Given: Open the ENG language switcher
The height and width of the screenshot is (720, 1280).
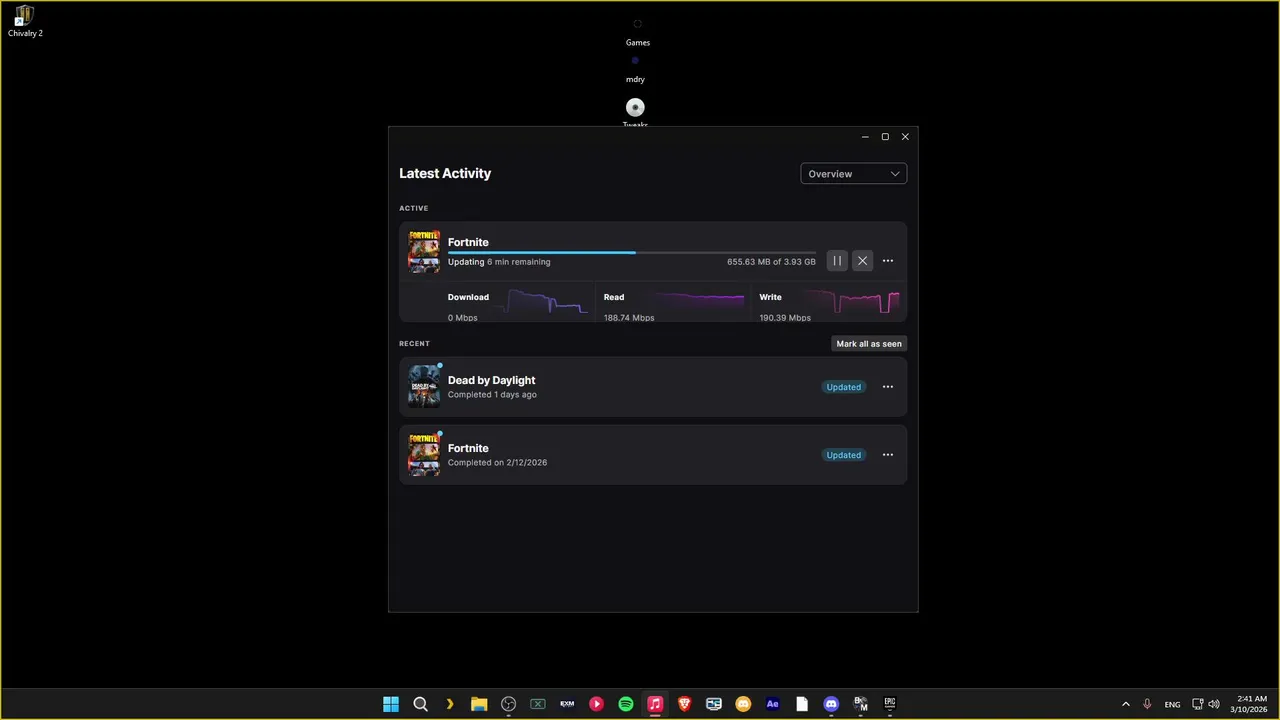Looking at the screenshot, I should [x=1173, y=704].
